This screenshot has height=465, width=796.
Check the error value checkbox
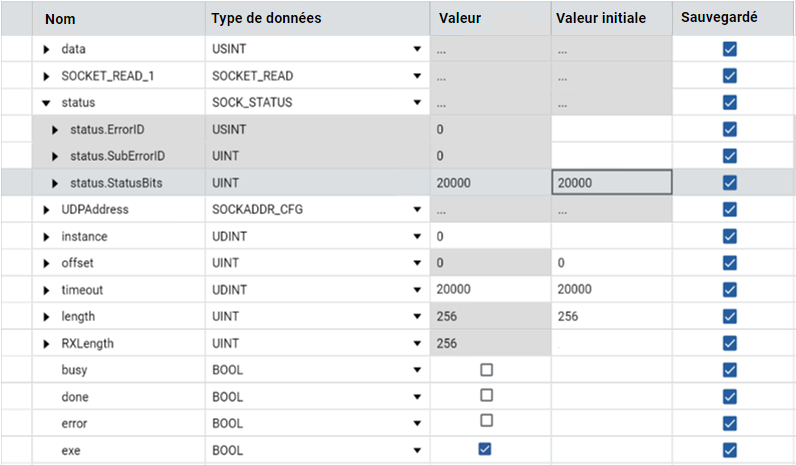486,420
